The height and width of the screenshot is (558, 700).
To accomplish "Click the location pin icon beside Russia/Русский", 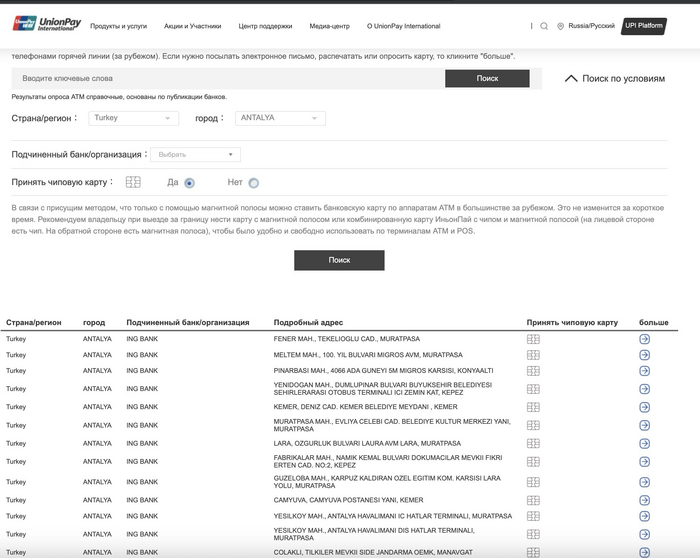I will 560,26.
